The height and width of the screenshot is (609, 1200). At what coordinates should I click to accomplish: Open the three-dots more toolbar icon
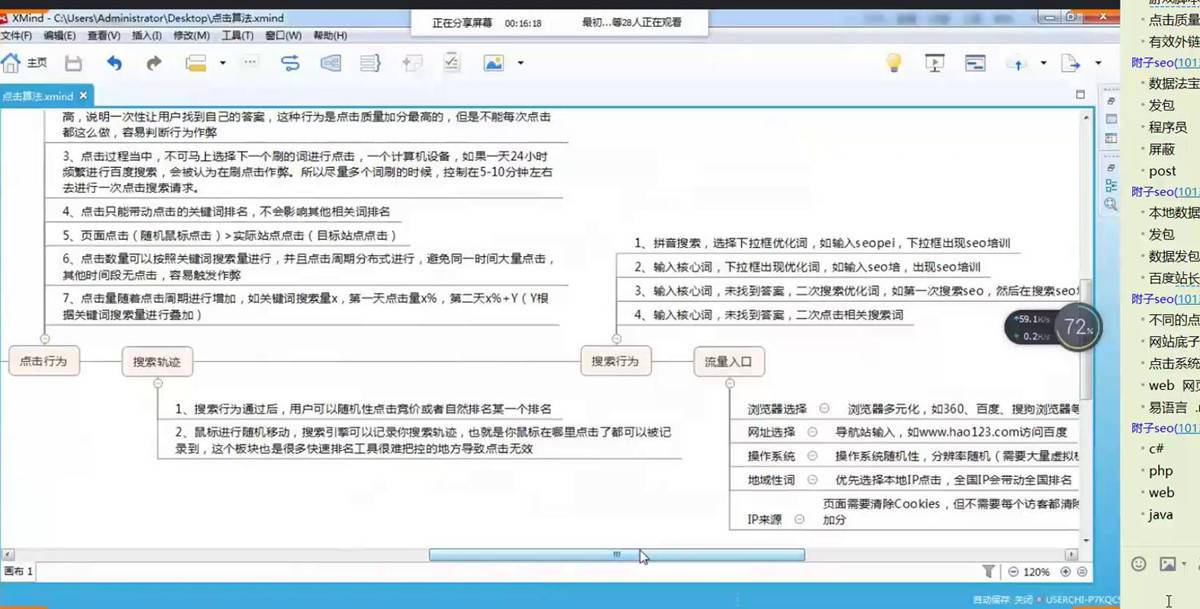coord(250,63)
